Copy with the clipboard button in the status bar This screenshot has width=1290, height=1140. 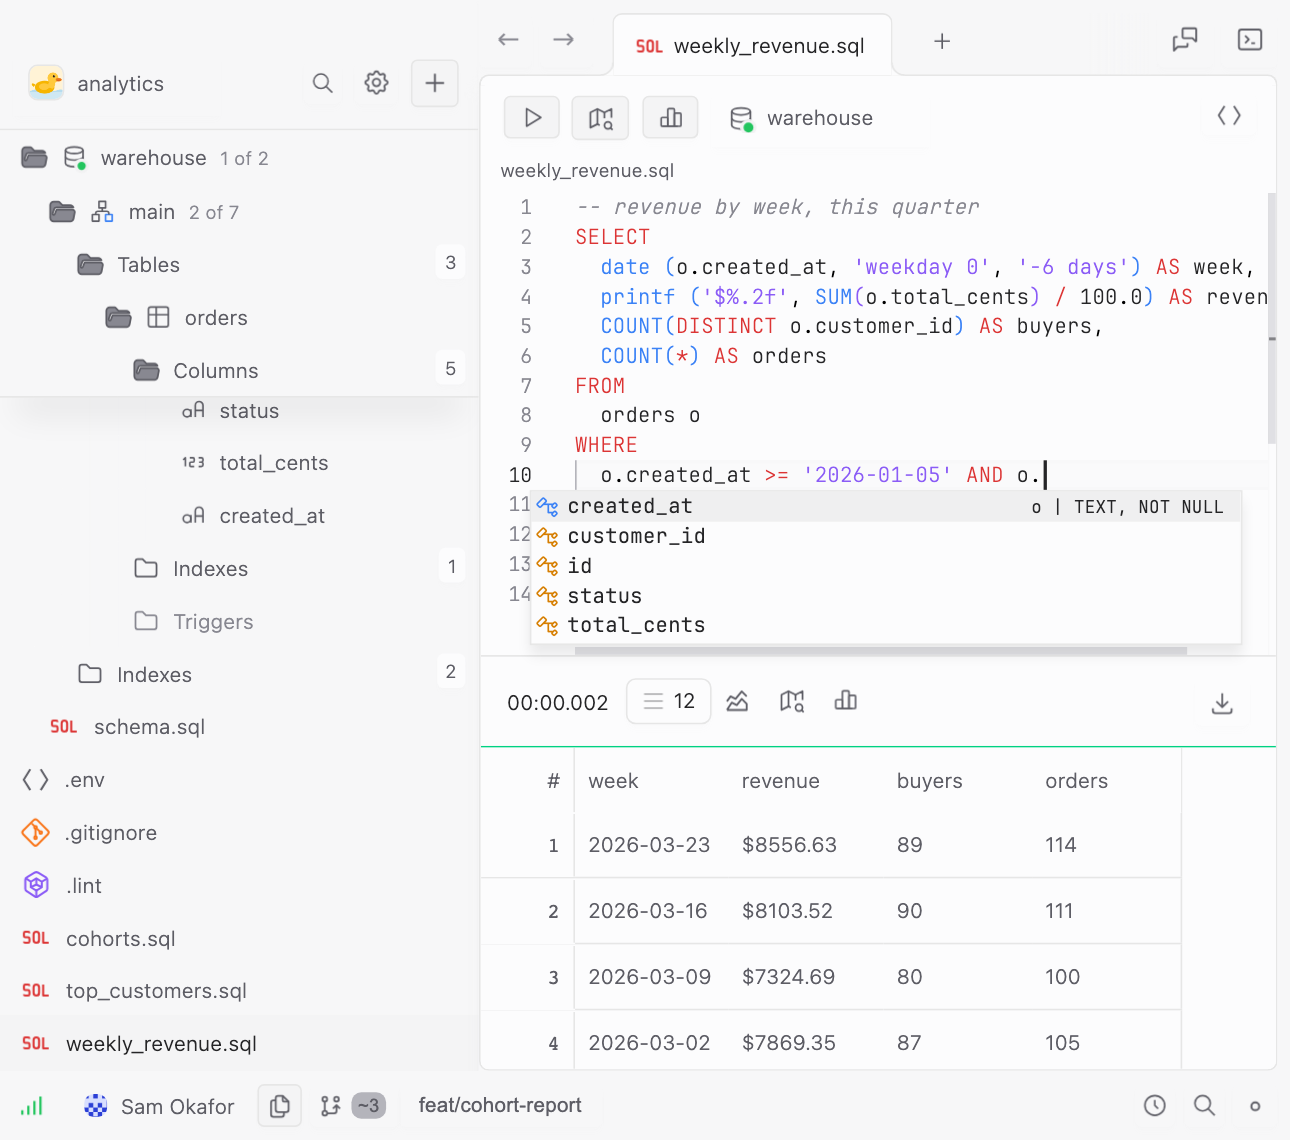coord(280,1106)
